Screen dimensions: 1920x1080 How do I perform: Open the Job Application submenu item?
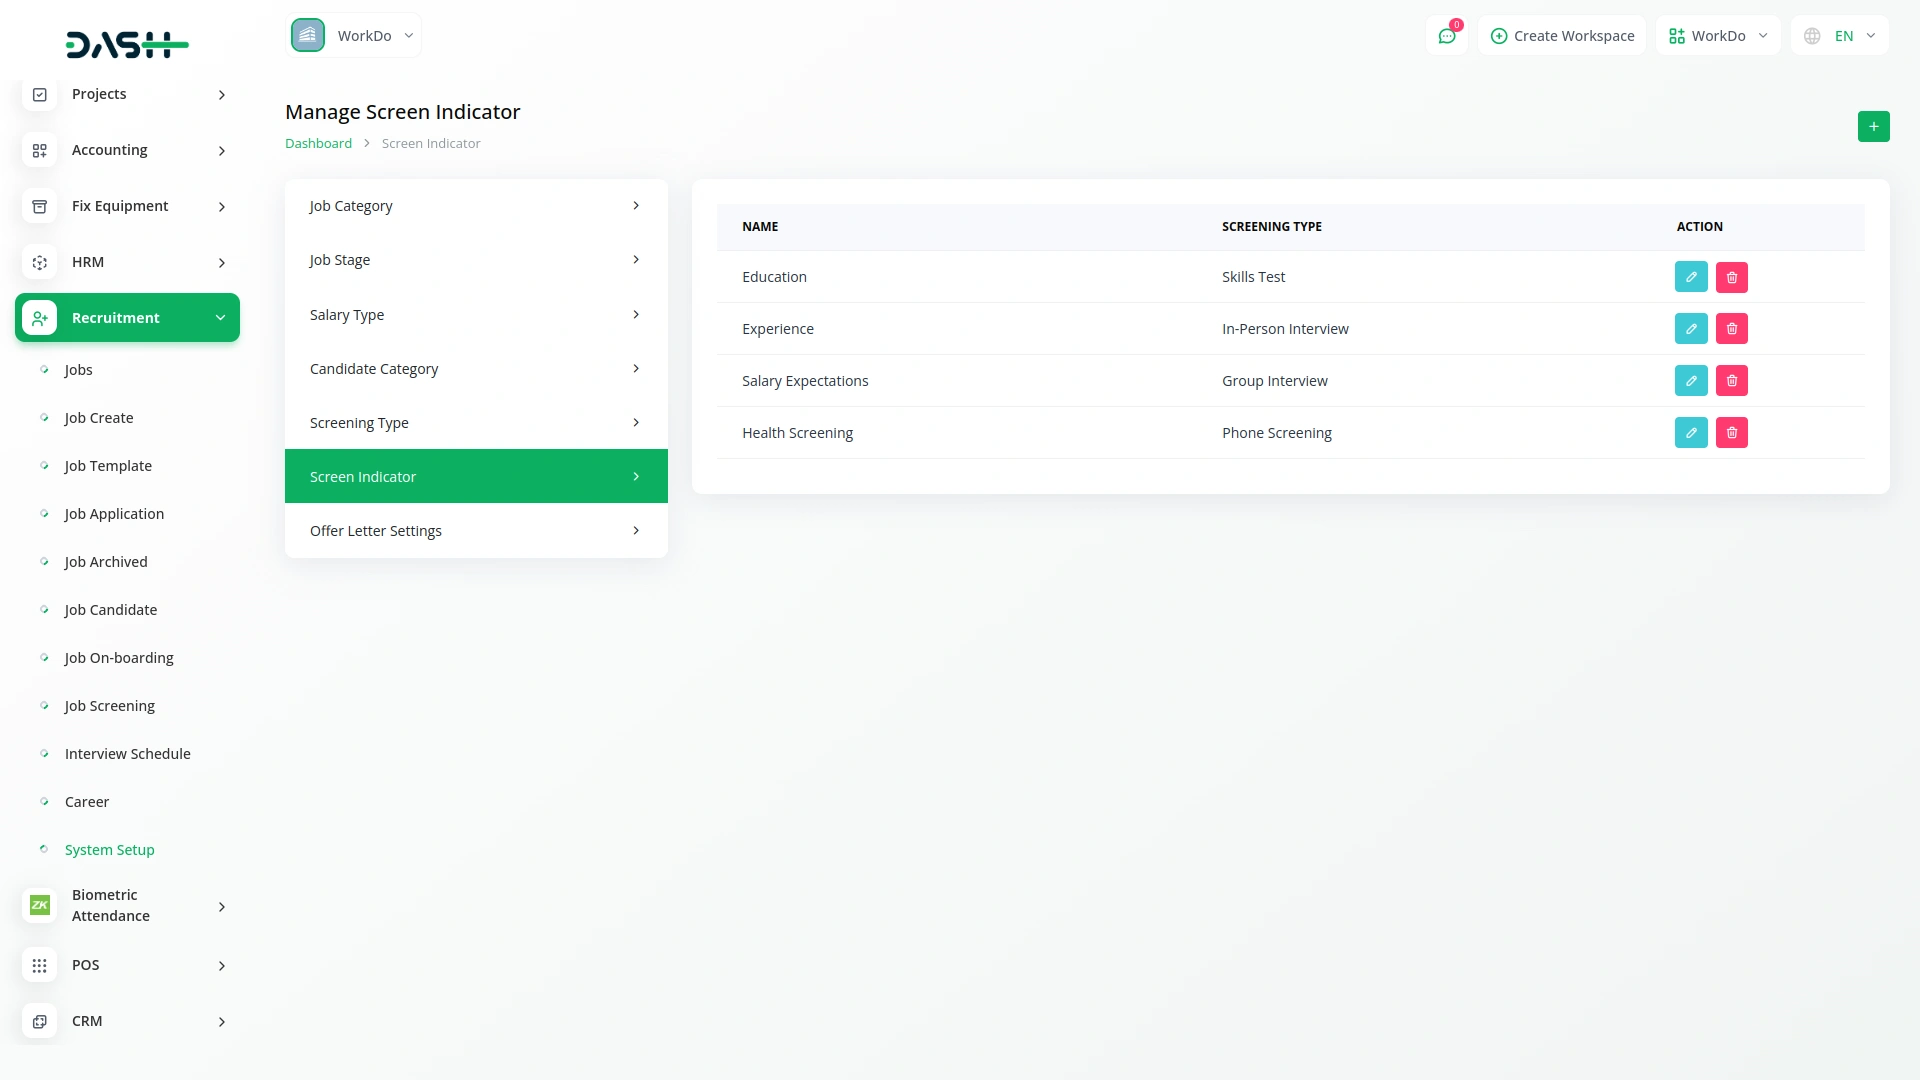tap(114, 514)
